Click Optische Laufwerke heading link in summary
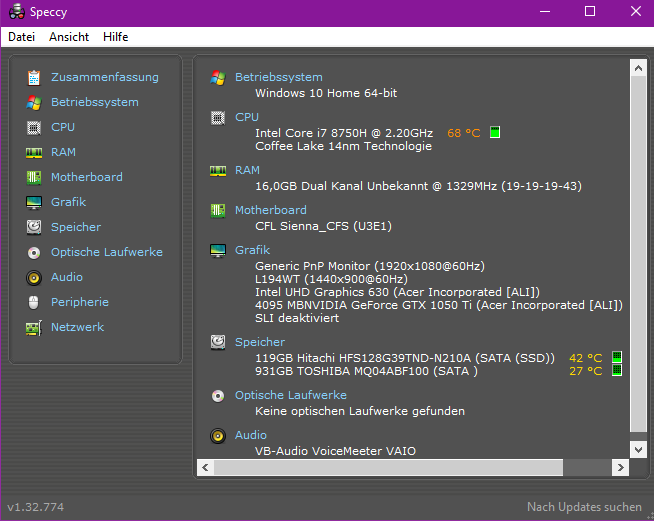 (291, 395)
